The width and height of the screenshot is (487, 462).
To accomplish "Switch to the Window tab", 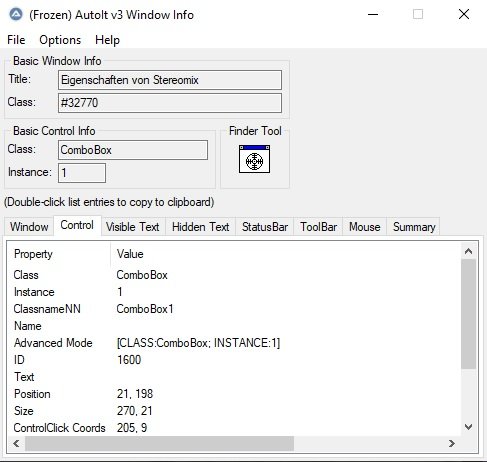I will [x=29, y=227].
